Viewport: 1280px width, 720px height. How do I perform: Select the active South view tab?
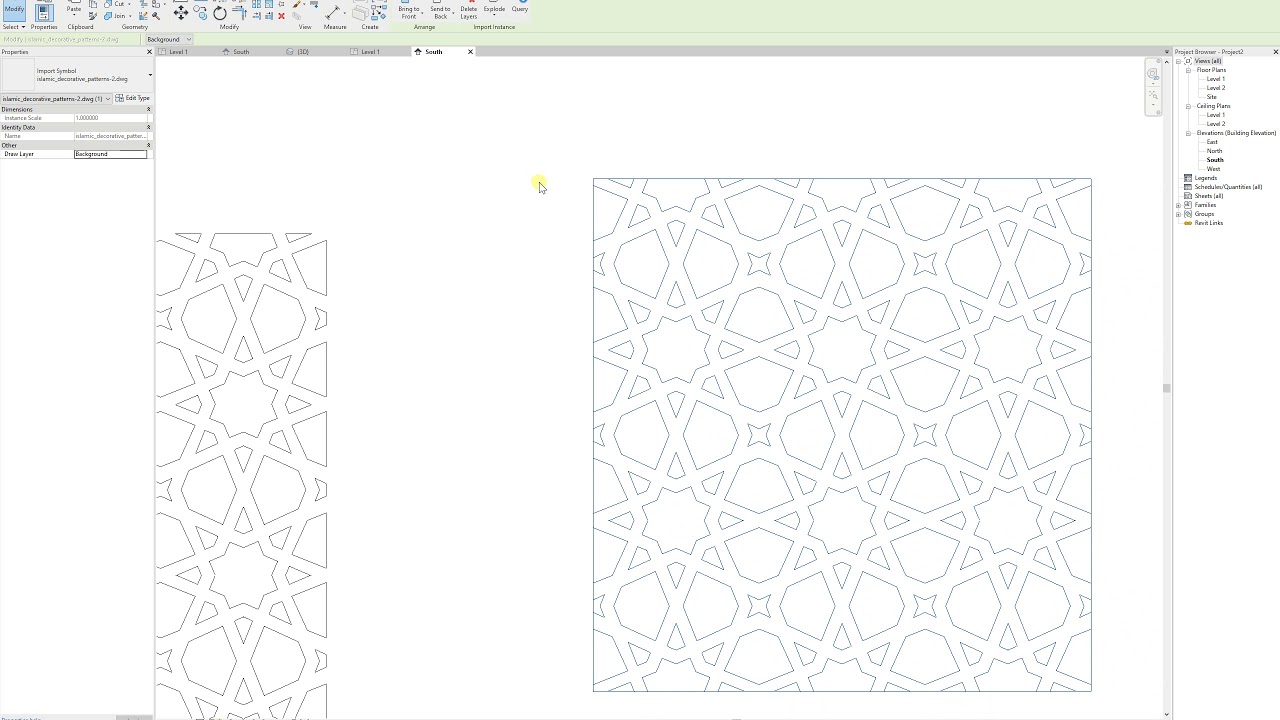[x=434, y=52]
